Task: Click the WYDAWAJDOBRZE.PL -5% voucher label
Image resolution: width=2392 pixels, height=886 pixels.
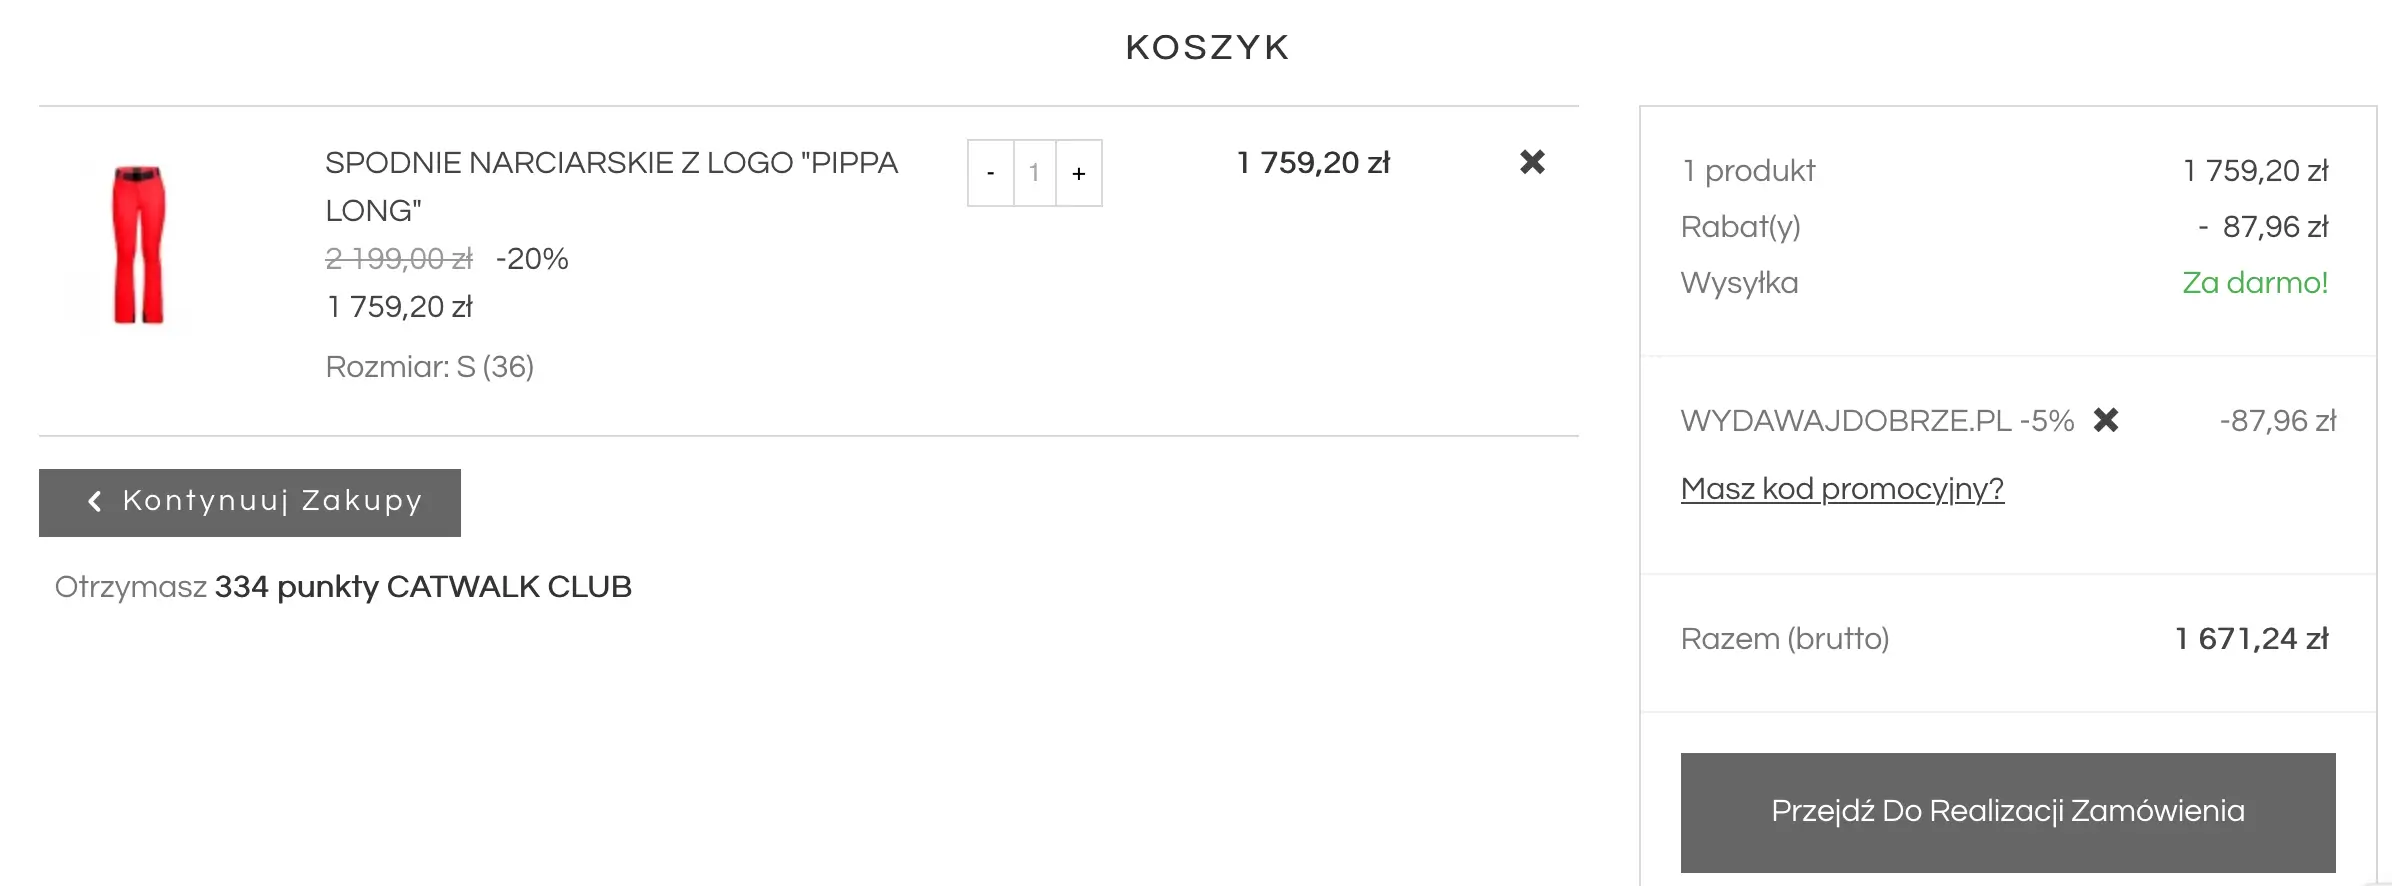Action: point(1877,421)
